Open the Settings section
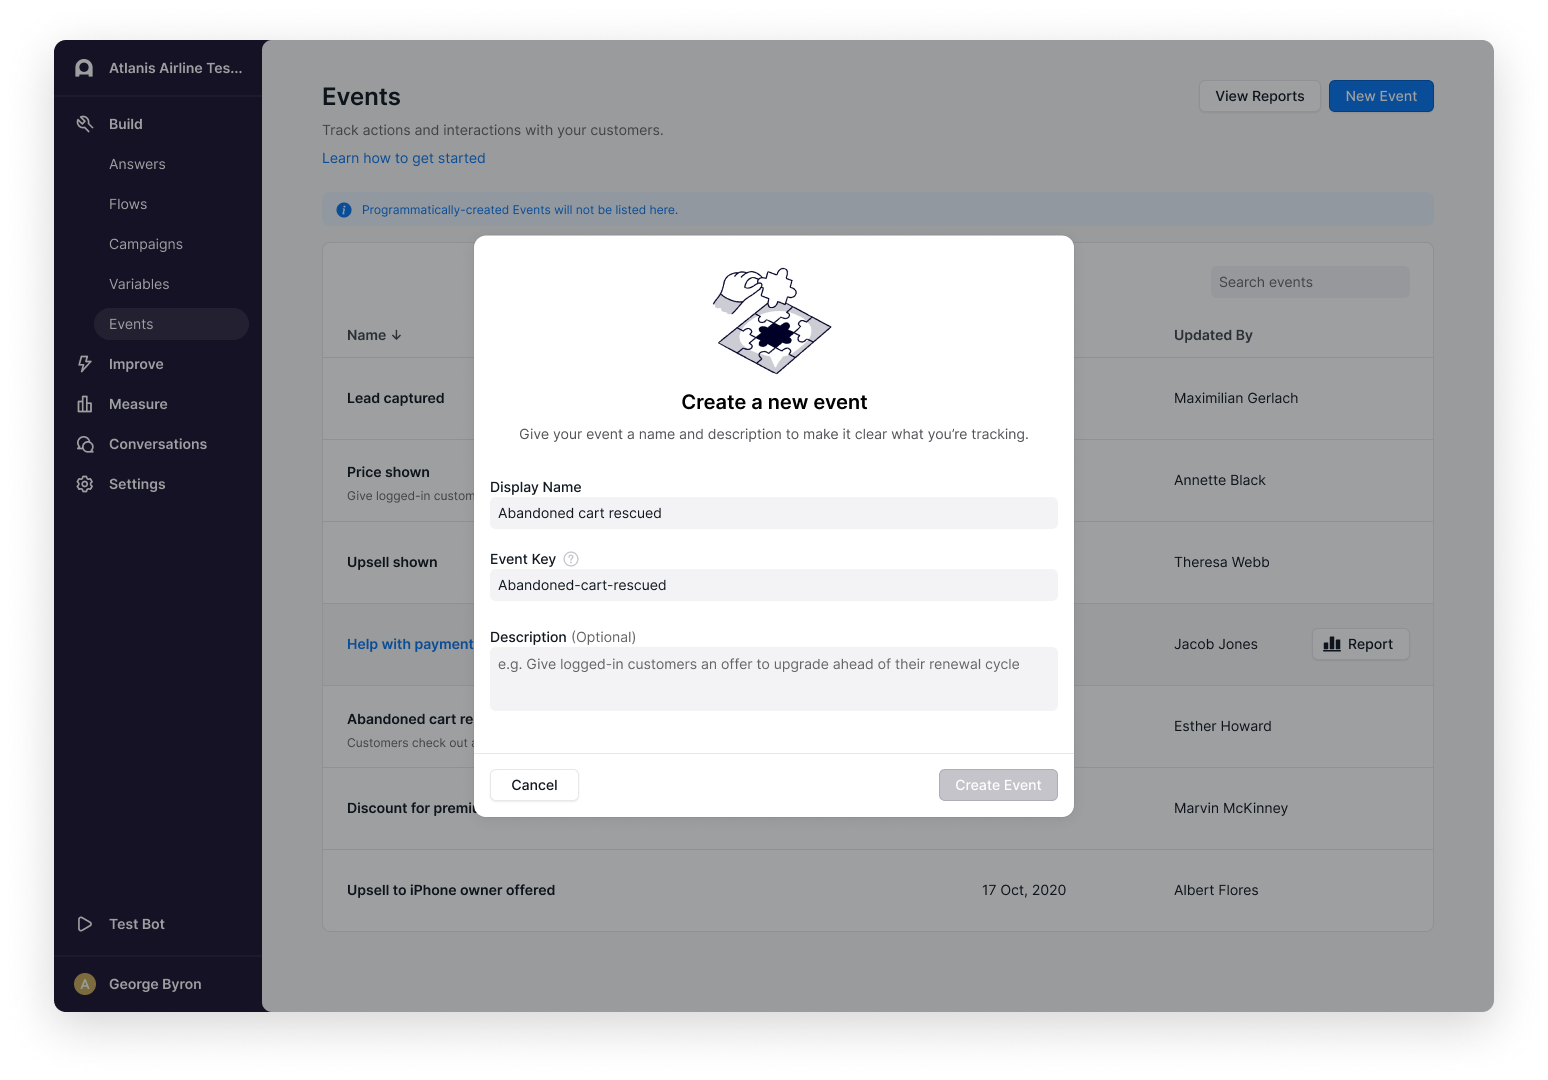Screen dimensions: 1548x1080 pyautogui.click(x=137, y=484)
